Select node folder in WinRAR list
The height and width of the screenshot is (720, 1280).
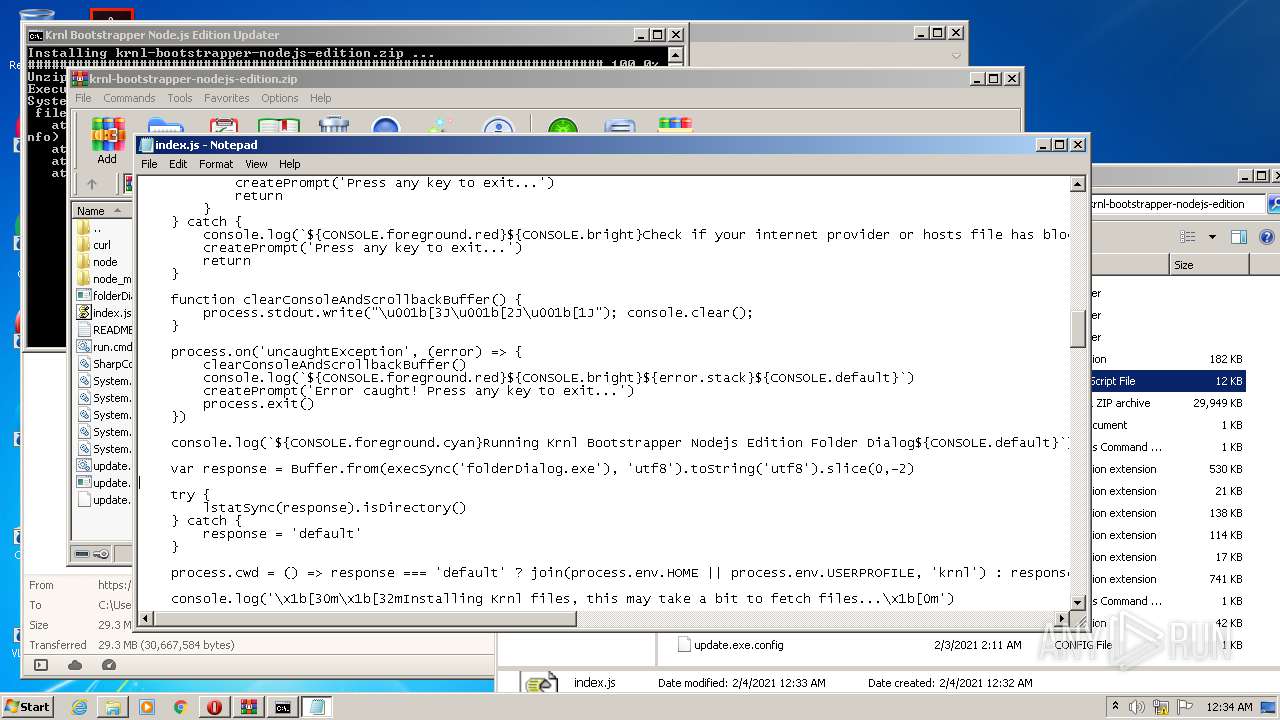tap(104, 262)
